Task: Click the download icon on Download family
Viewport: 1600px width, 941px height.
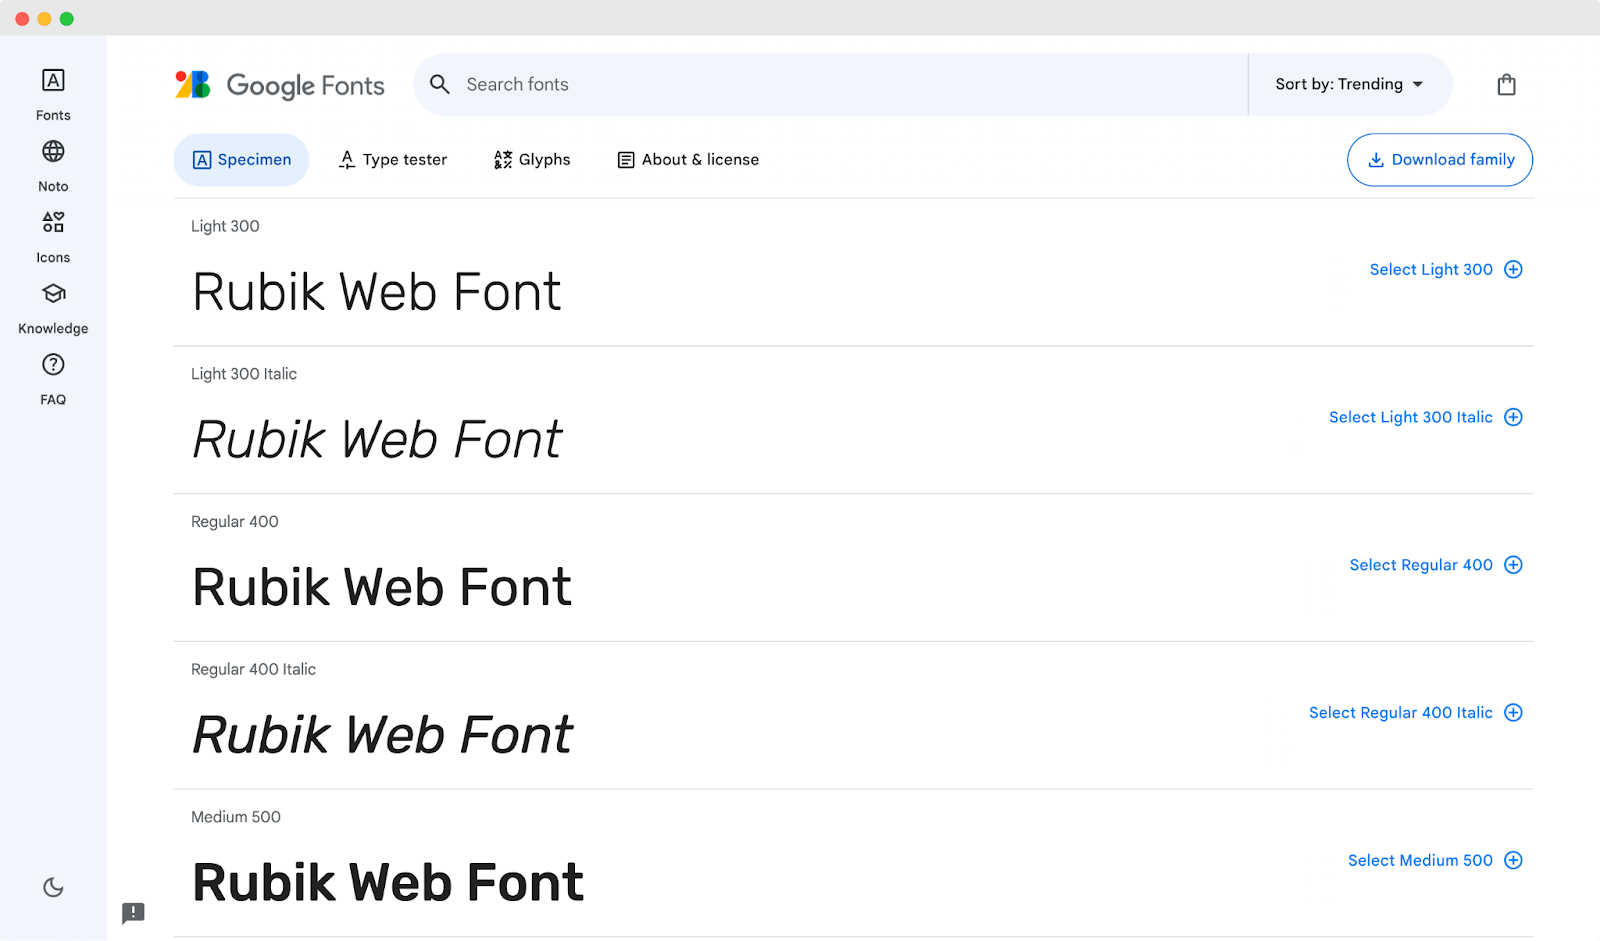Action: click(1377, 160)
